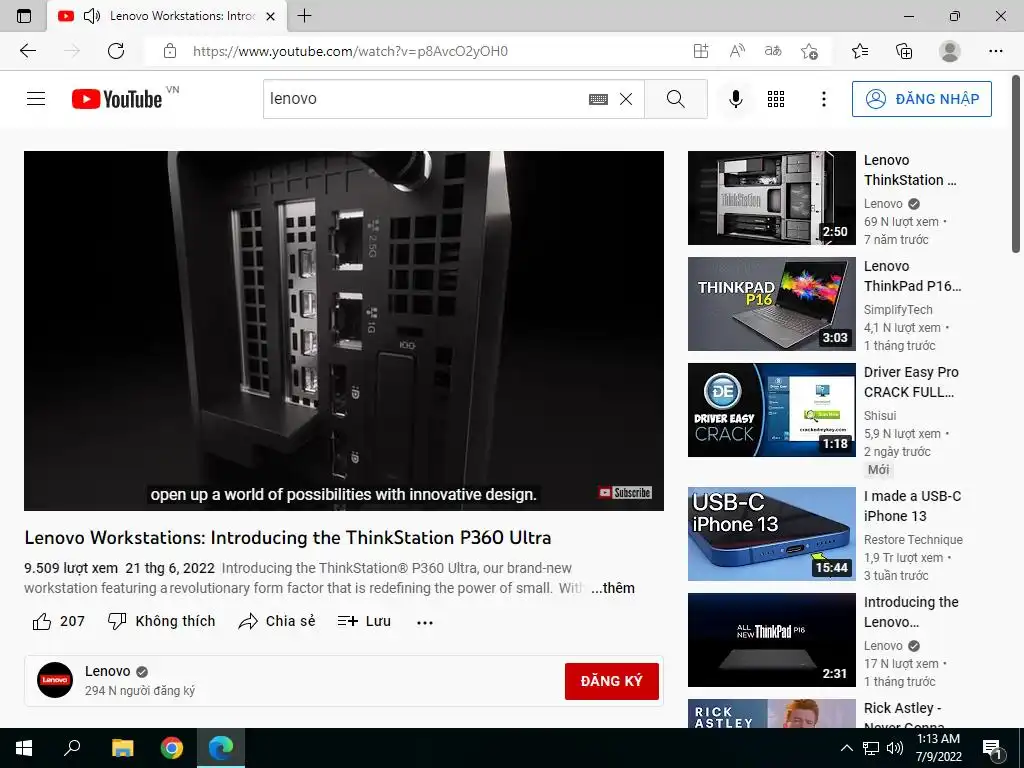Expand video description with ...thêm
The height and width of the screenshot is (768, 1024).
613,588
